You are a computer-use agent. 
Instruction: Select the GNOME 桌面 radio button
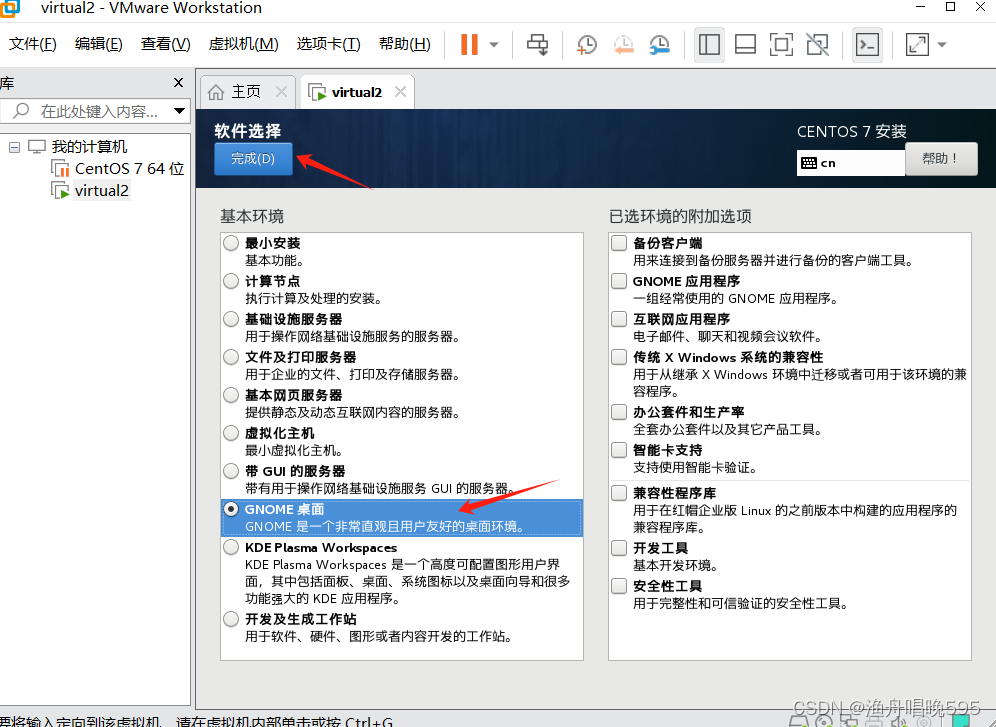pos(231,509)
